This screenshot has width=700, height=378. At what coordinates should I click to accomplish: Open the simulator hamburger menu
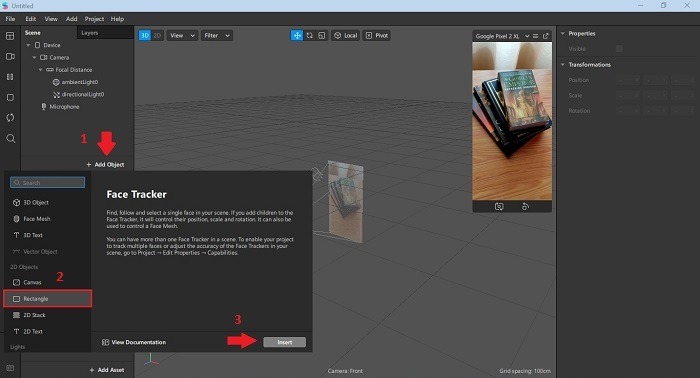pos(536,36)
